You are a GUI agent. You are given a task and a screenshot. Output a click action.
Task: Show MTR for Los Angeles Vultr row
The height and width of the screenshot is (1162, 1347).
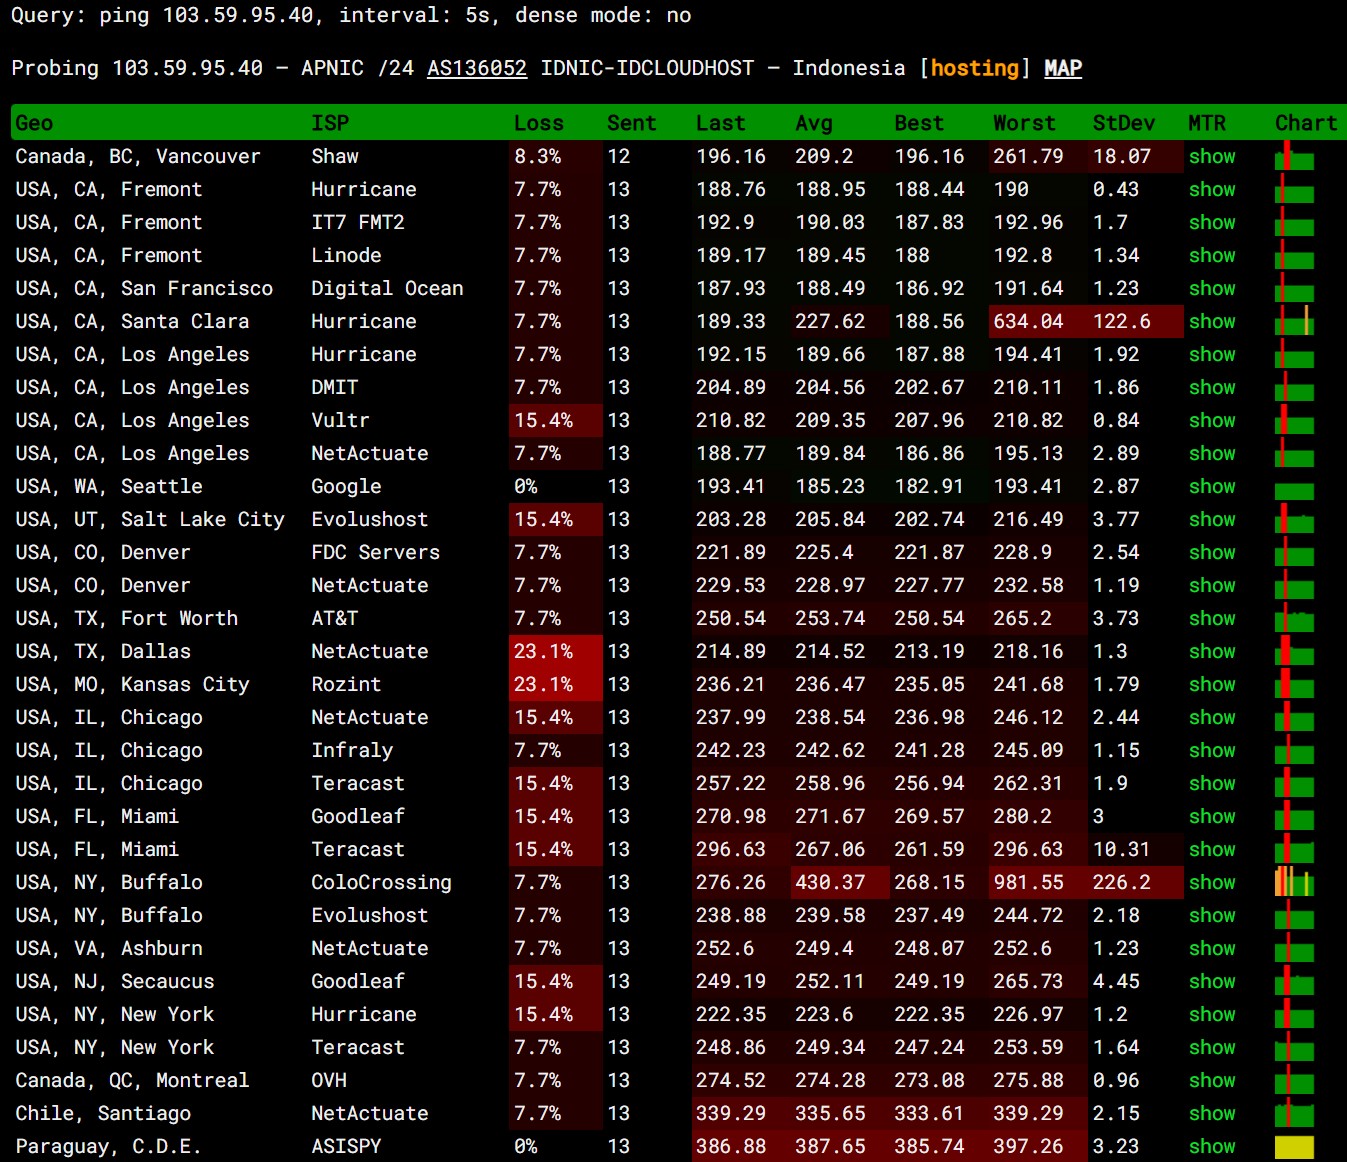1212,420
